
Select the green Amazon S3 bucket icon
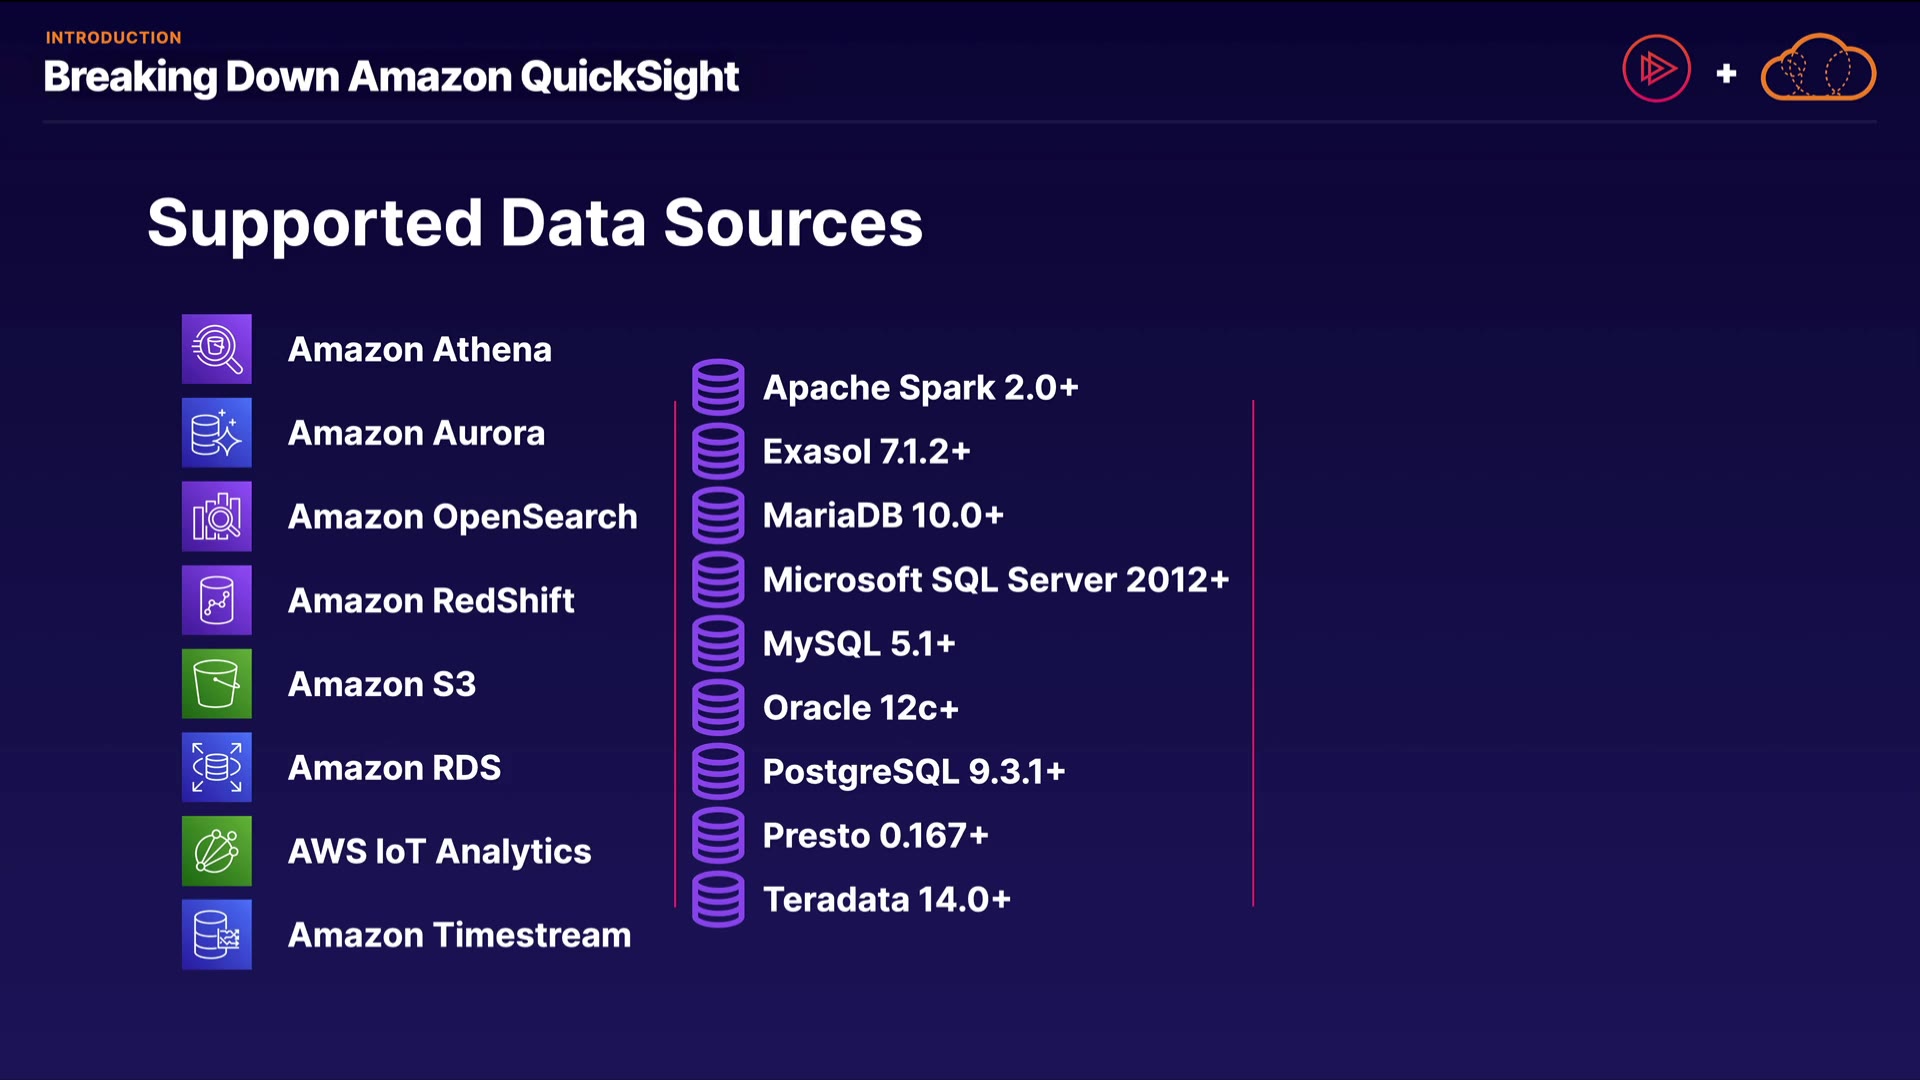(x=216, y=684)
